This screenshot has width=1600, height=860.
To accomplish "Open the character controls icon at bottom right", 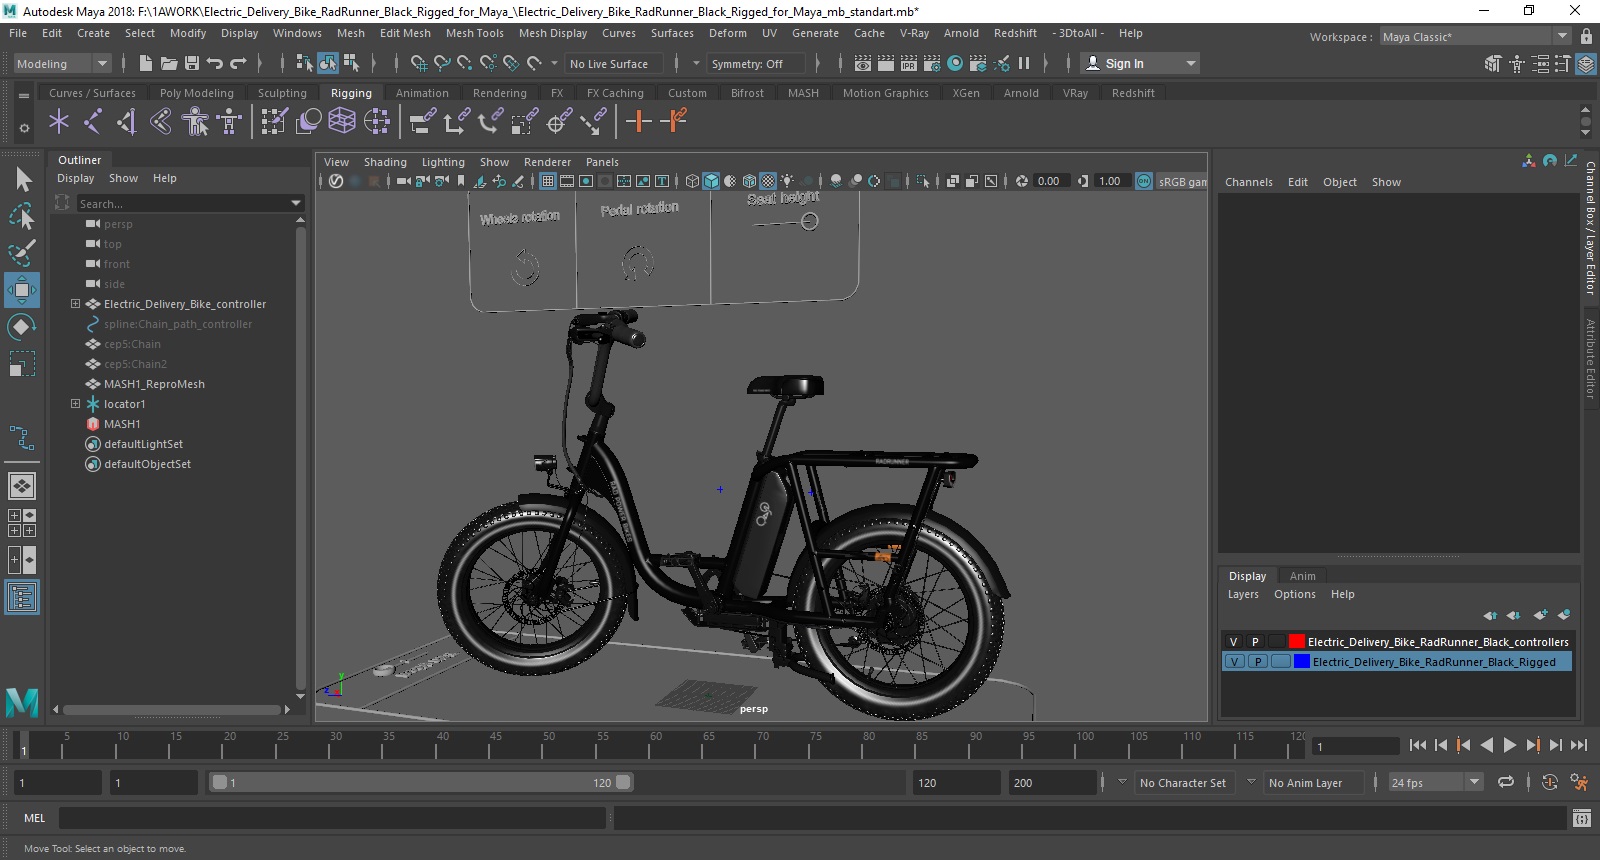I will coord(1579,783).
